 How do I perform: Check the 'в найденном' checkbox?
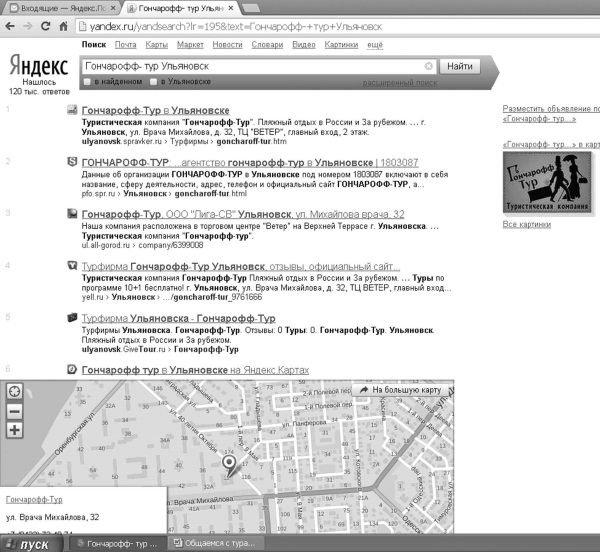click(87, 81)
